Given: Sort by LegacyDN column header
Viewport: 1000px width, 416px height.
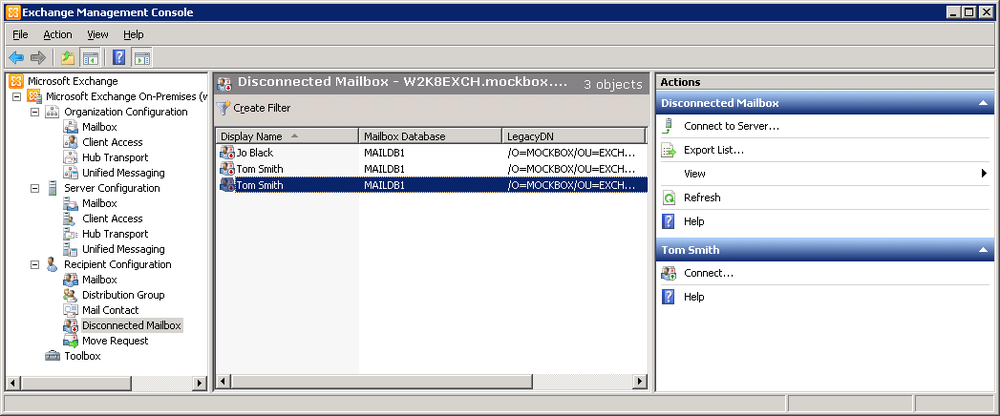Looking at the screenshot, I should 574,136.
